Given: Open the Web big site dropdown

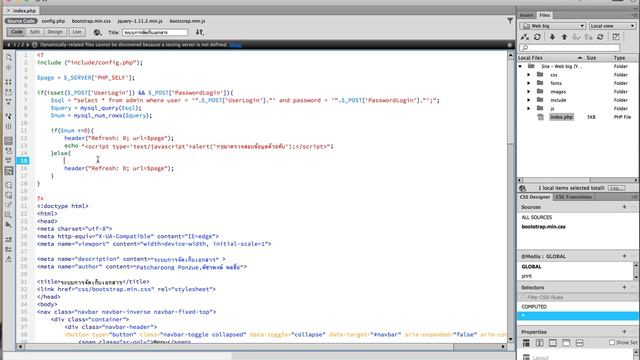Looking at the screenshot, I should click(x=553, y=26).
